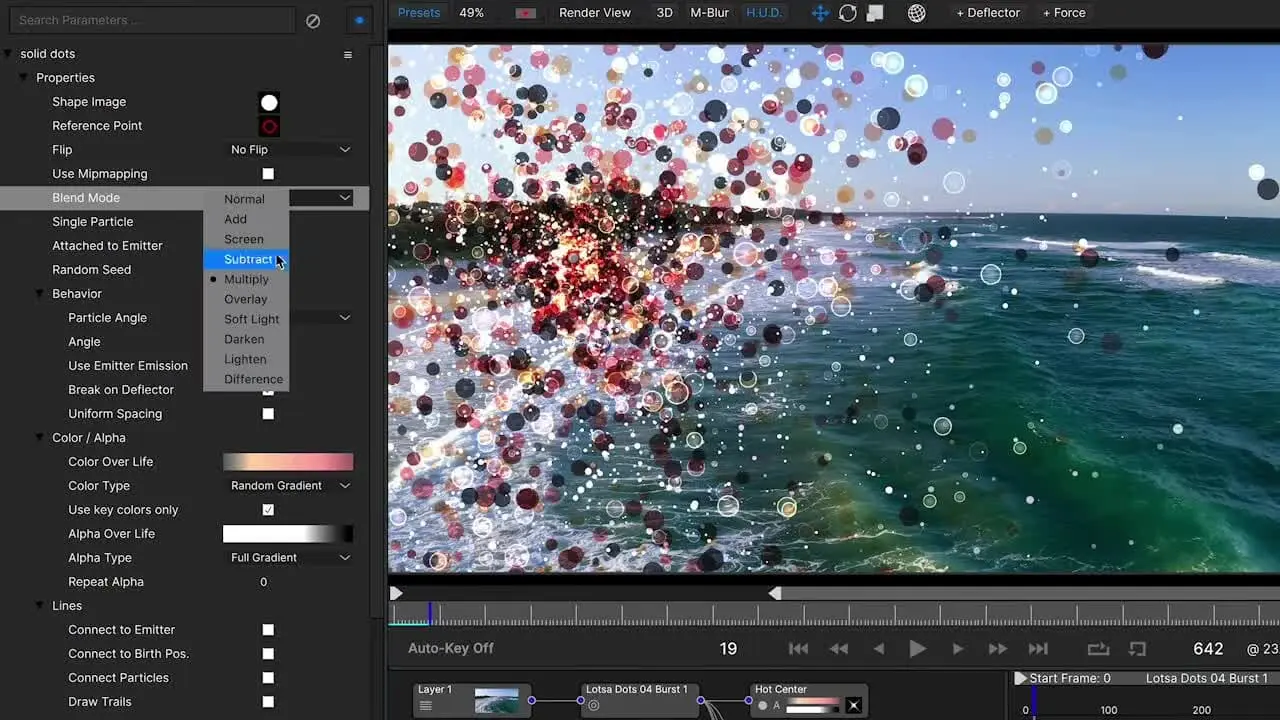Open the solid dots hamburger menu
The height and width of the screenshot is (720, 1280).
click(348, 54)
